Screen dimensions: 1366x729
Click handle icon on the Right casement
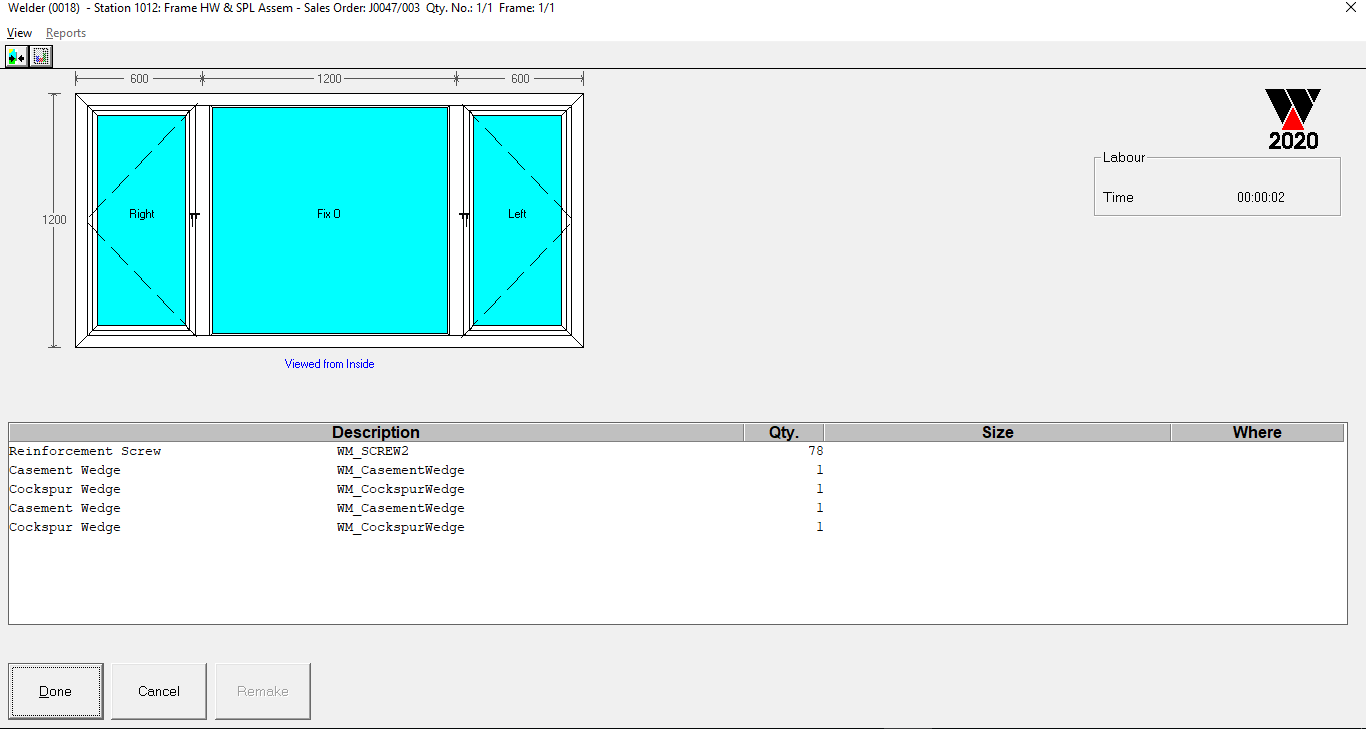click(194, 217)
